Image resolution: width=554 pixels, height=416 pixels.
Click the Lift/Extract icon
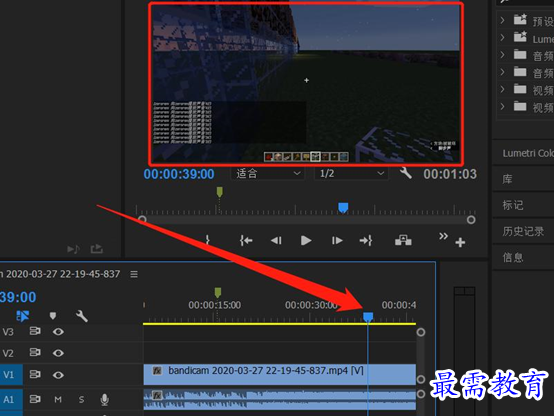click(x=403, y=240)
